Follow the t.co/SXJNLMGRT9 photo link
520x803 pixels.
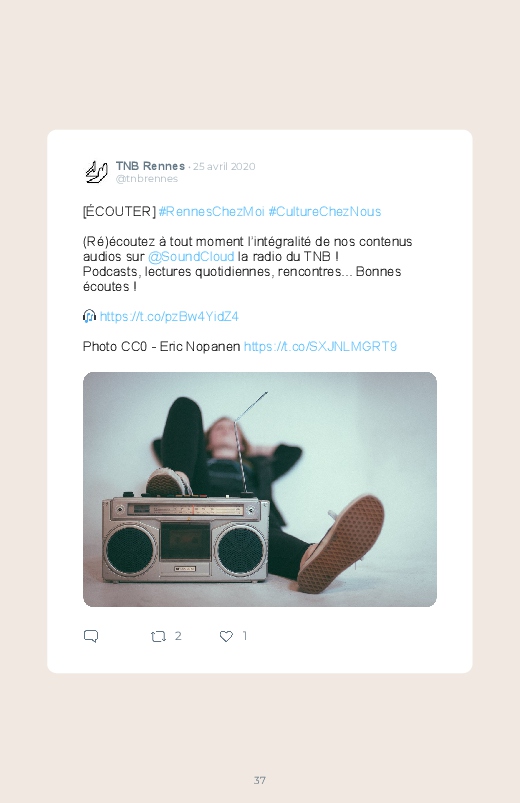(x=320, y=347)
